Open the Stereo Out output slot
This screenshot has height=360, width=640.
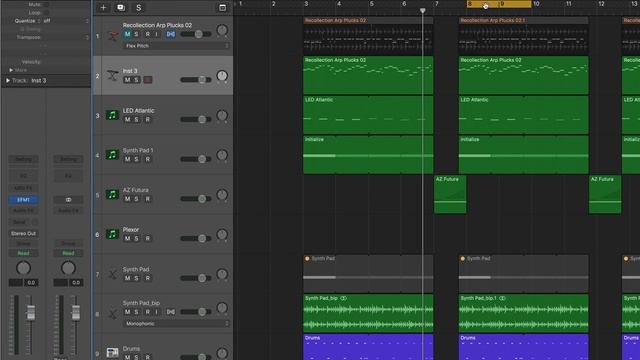pos(23,233)
